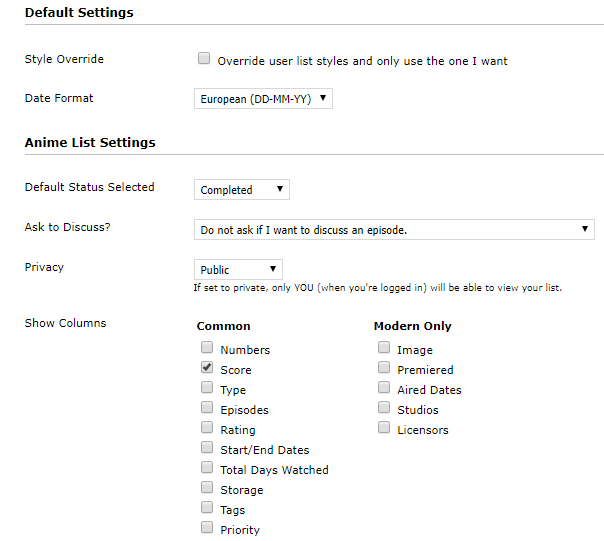Open the Default Status Selected dropdown
Image resolution: width=604 pixels, height=541 pixels.
(x=241, y=189)
